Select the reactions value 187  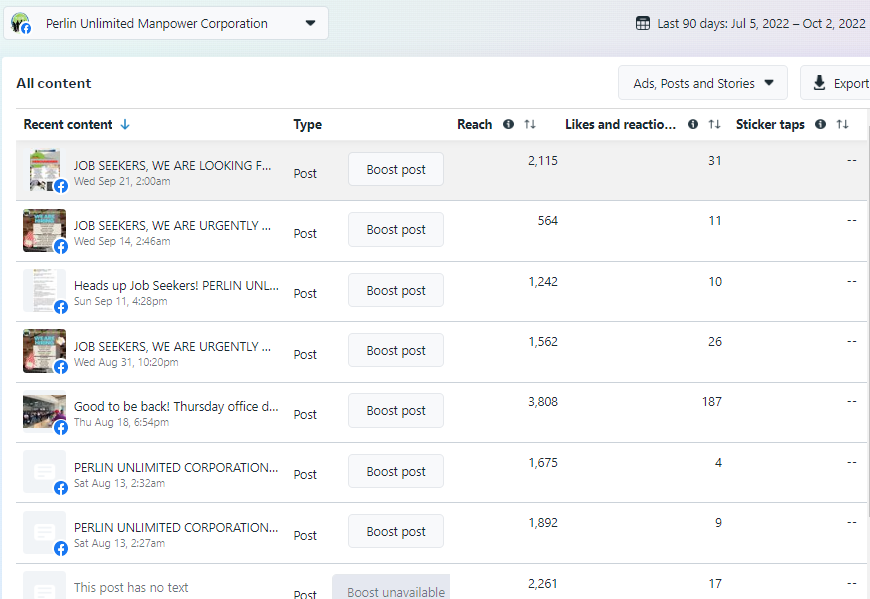point(711,402)
